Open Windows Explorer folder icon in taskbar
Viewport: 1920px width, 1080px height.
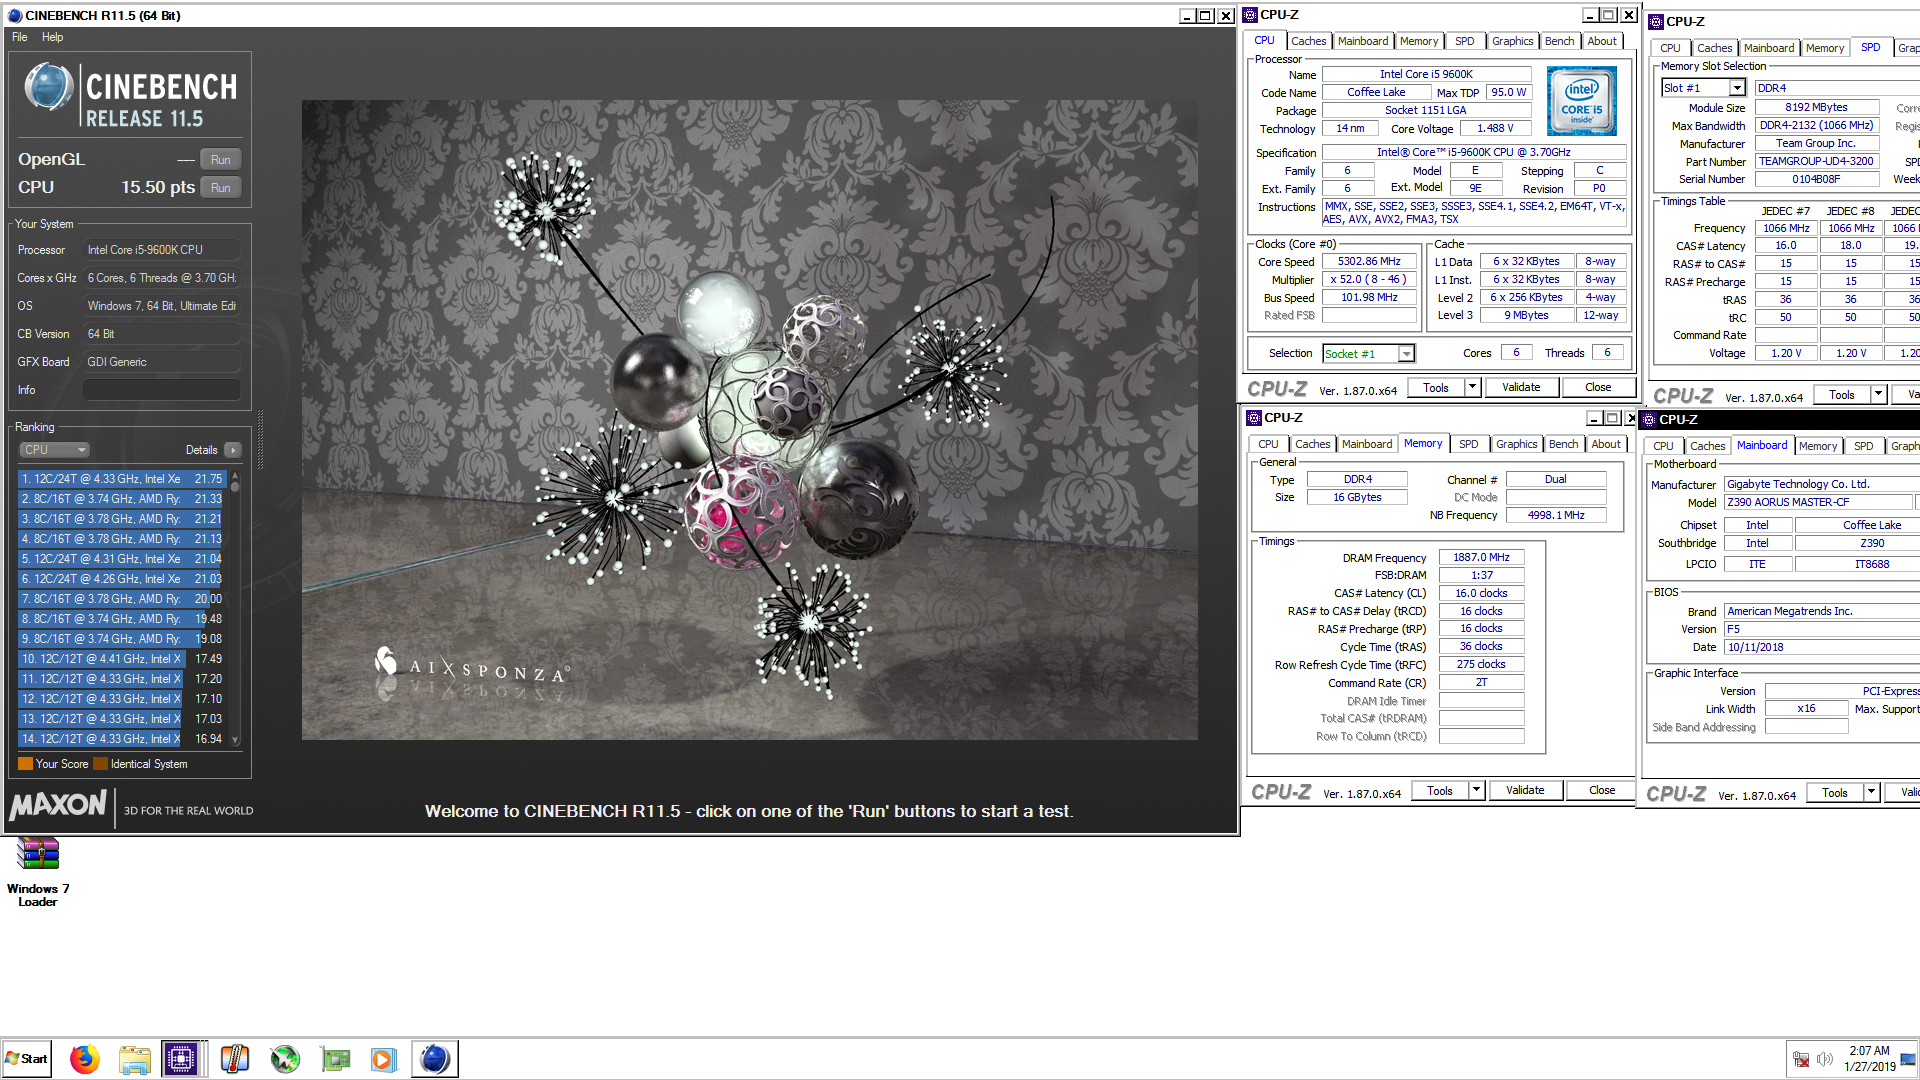point(134,1059)
